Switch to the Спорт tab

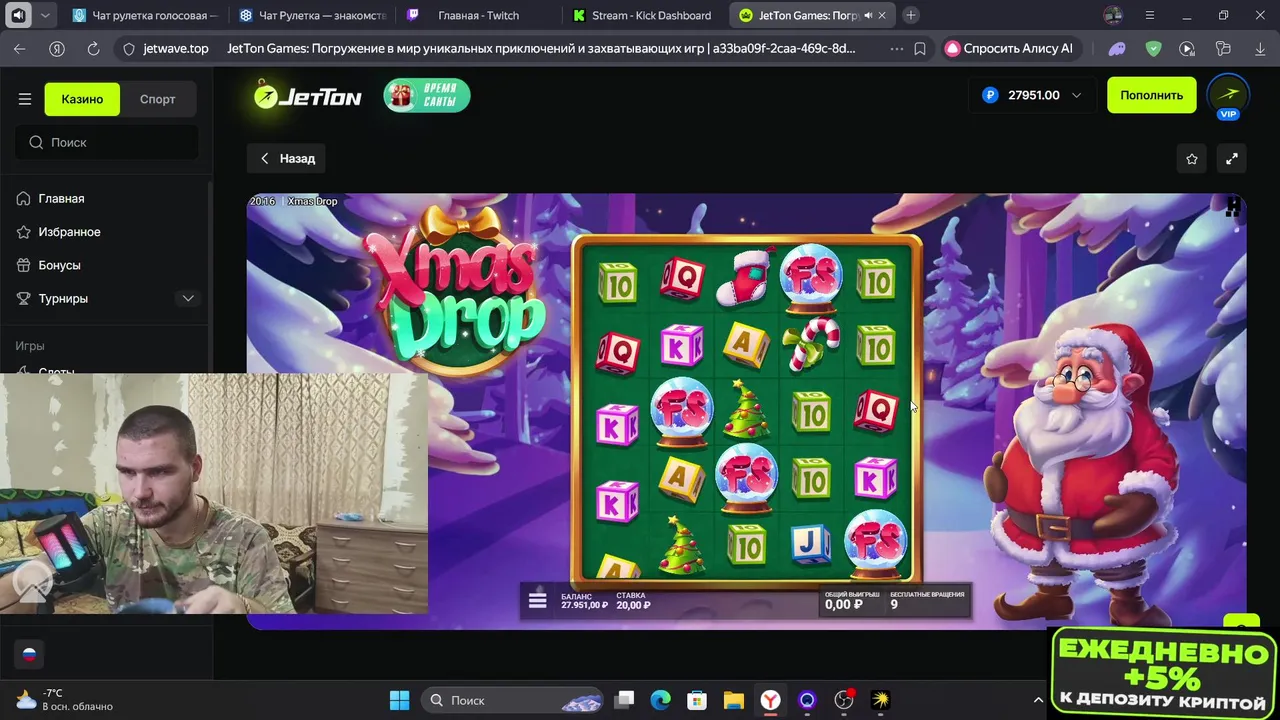(x=158, y=99)
